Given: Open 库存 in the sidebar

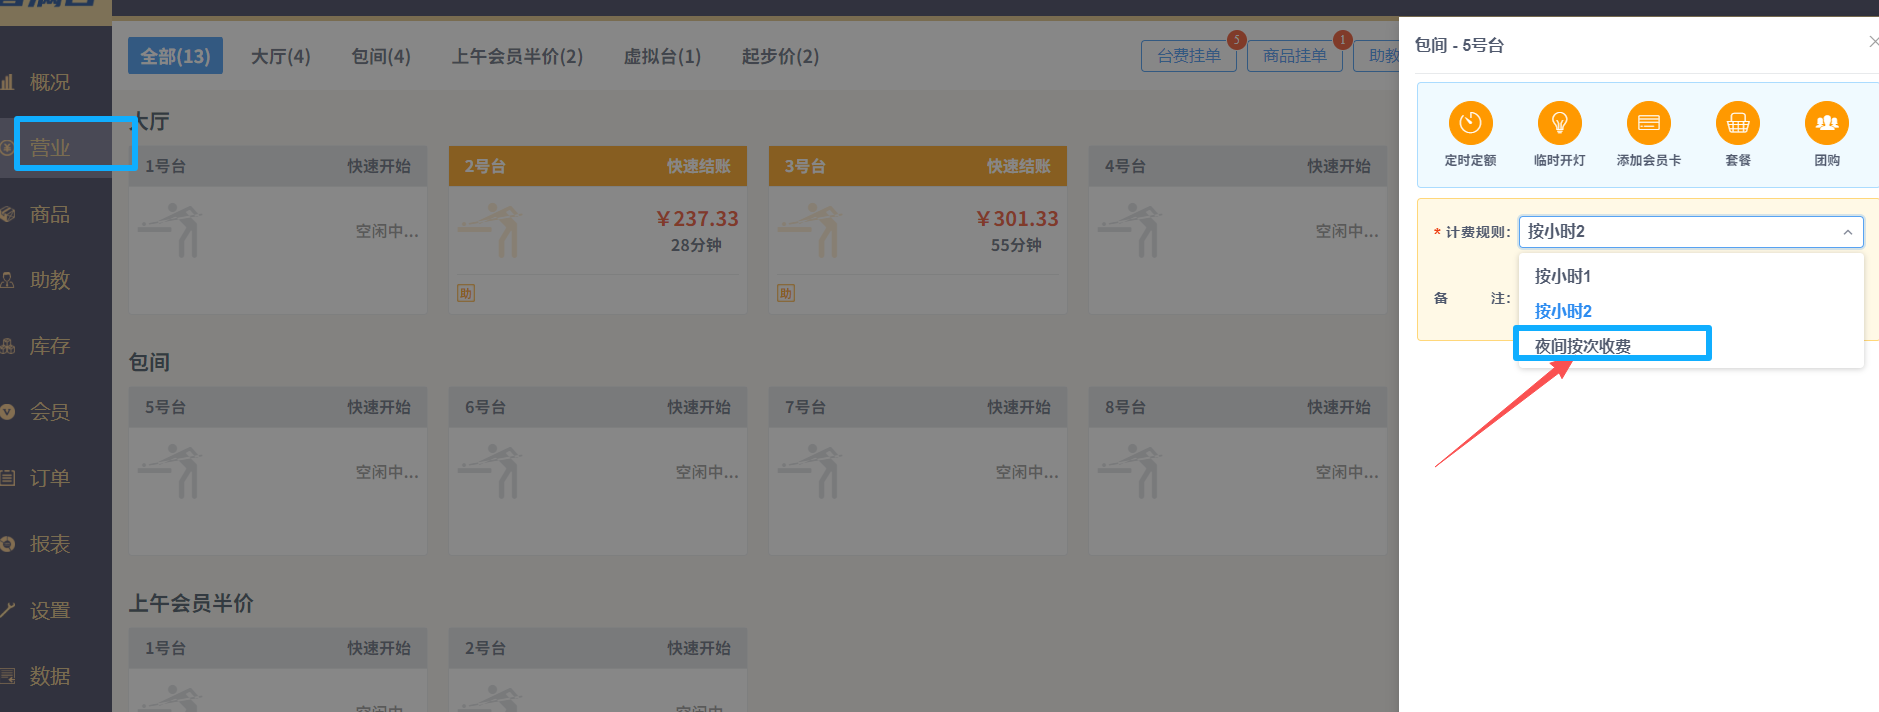Looking at the screenshot, I should (50, 346).
